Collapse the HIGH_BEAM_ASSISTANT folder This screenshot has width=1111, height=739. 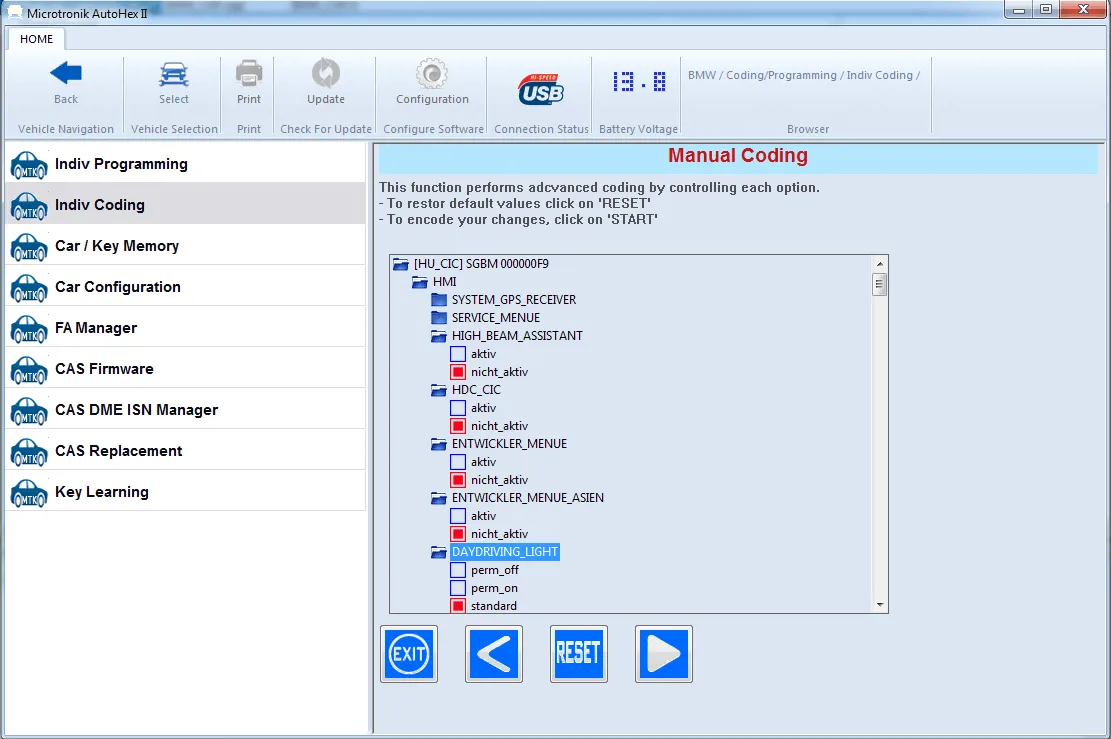[x=439, y=336]
